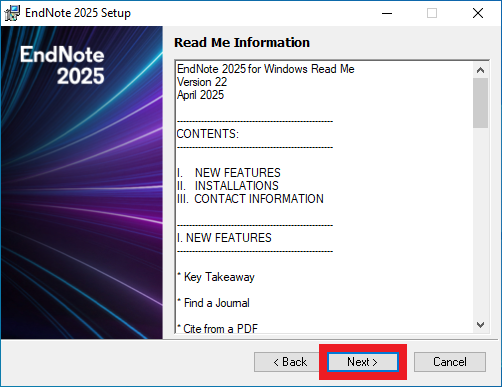Click the scroll down arrow in Read Me box

pyautogui.click(x=480, y=324)
